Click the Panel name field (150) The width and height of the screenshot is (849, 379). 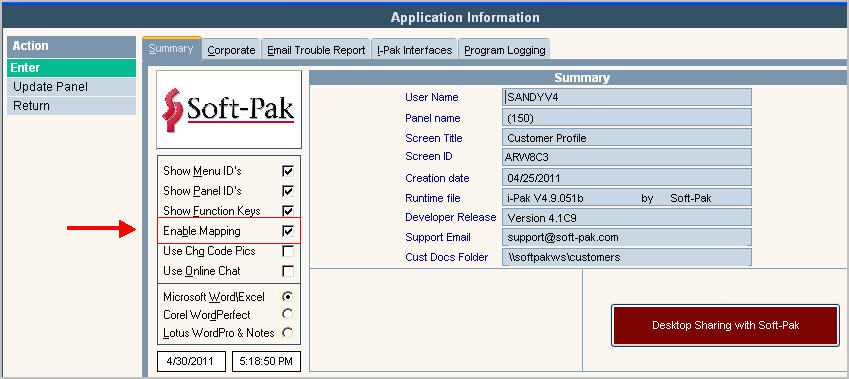click(x=627, y=117)
